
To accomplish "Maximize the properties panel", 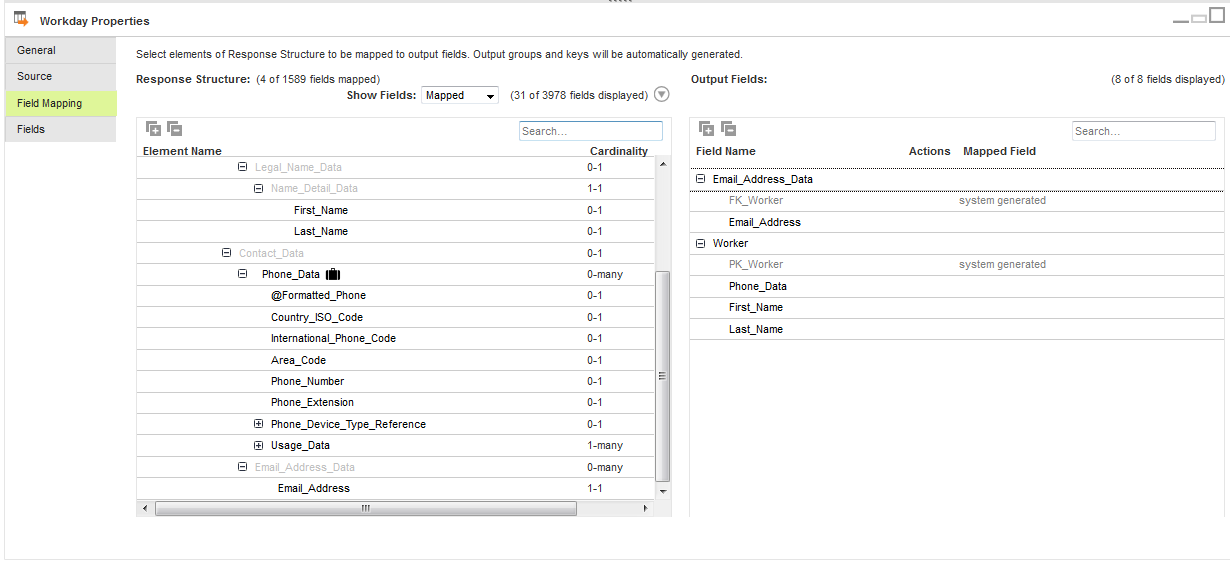I will click(x=1216, y=16).
